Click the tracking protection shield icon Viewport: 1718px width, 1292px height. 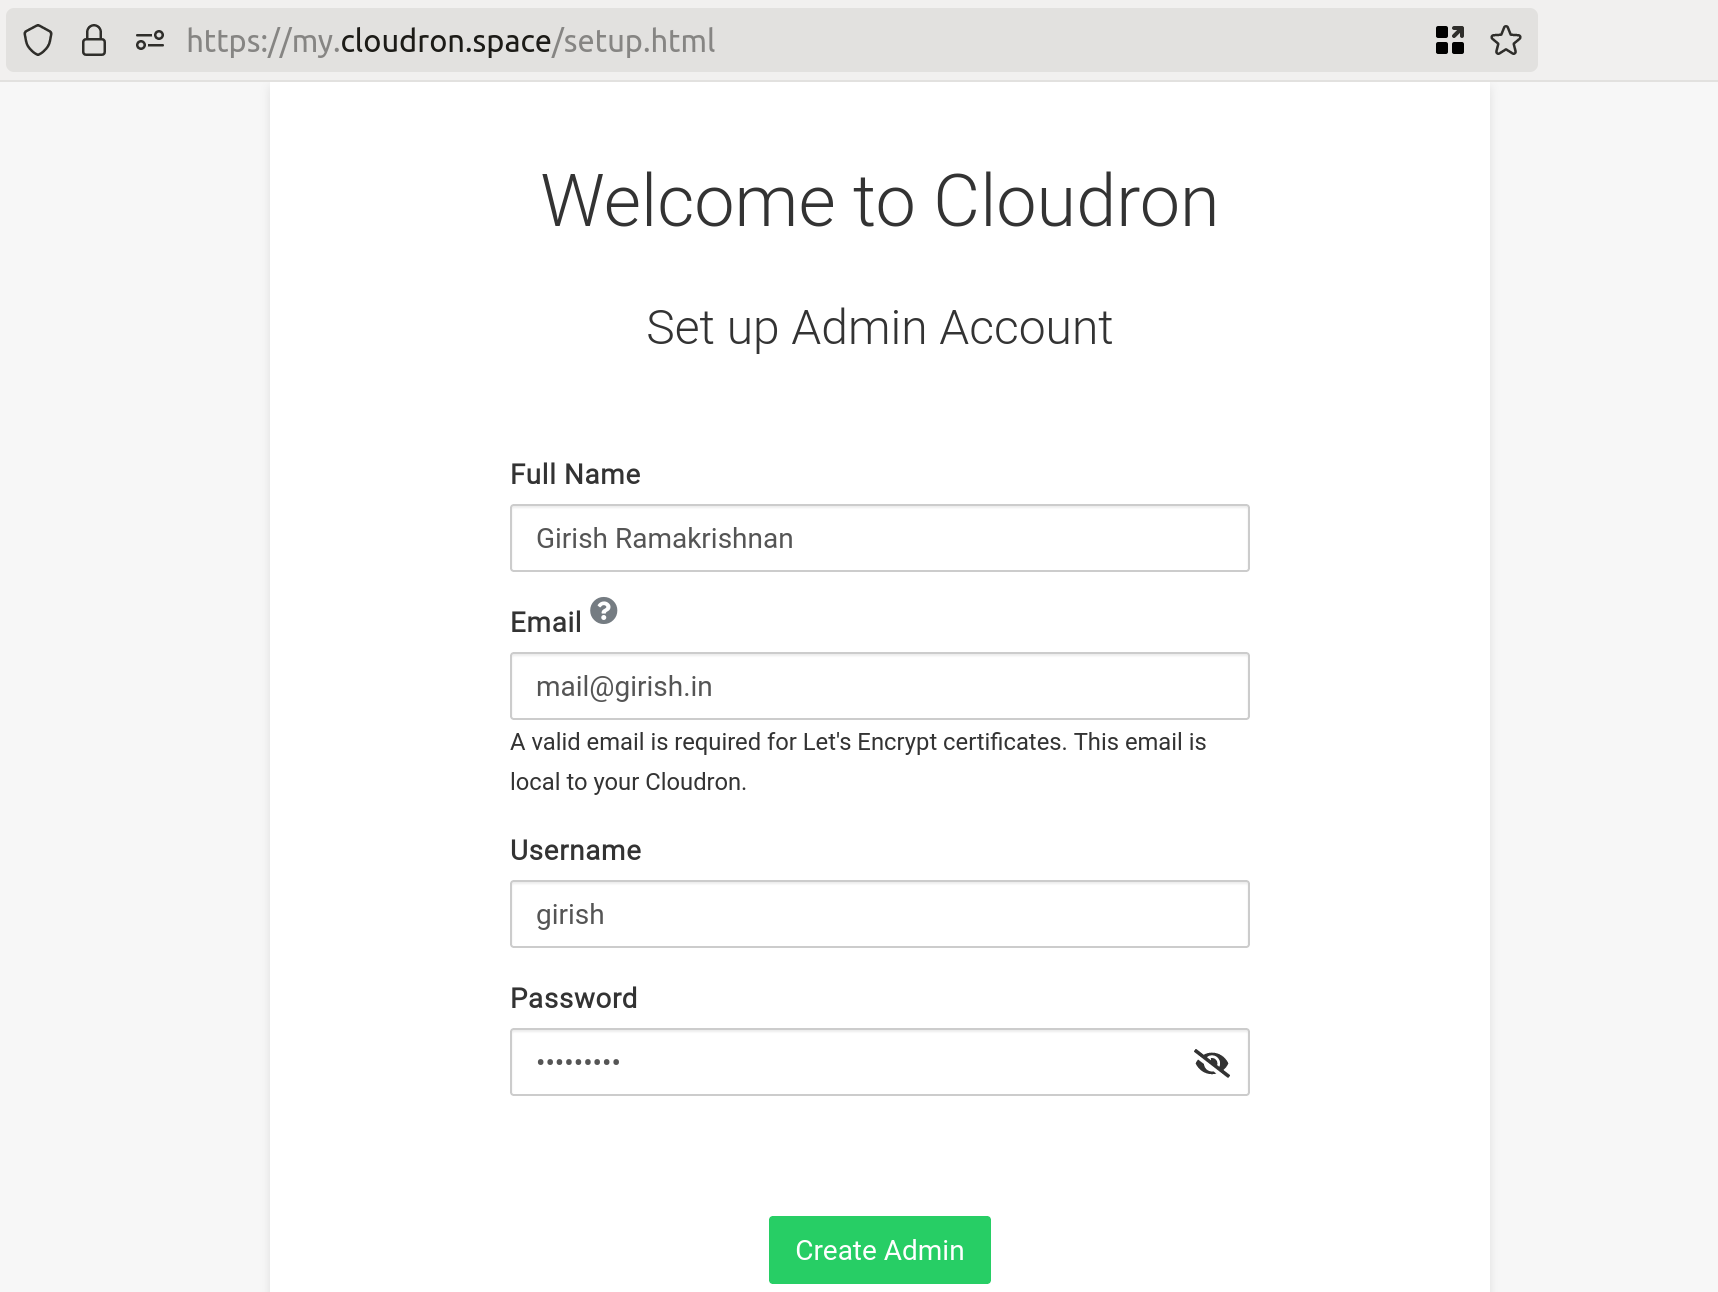[x=38, y=41]
